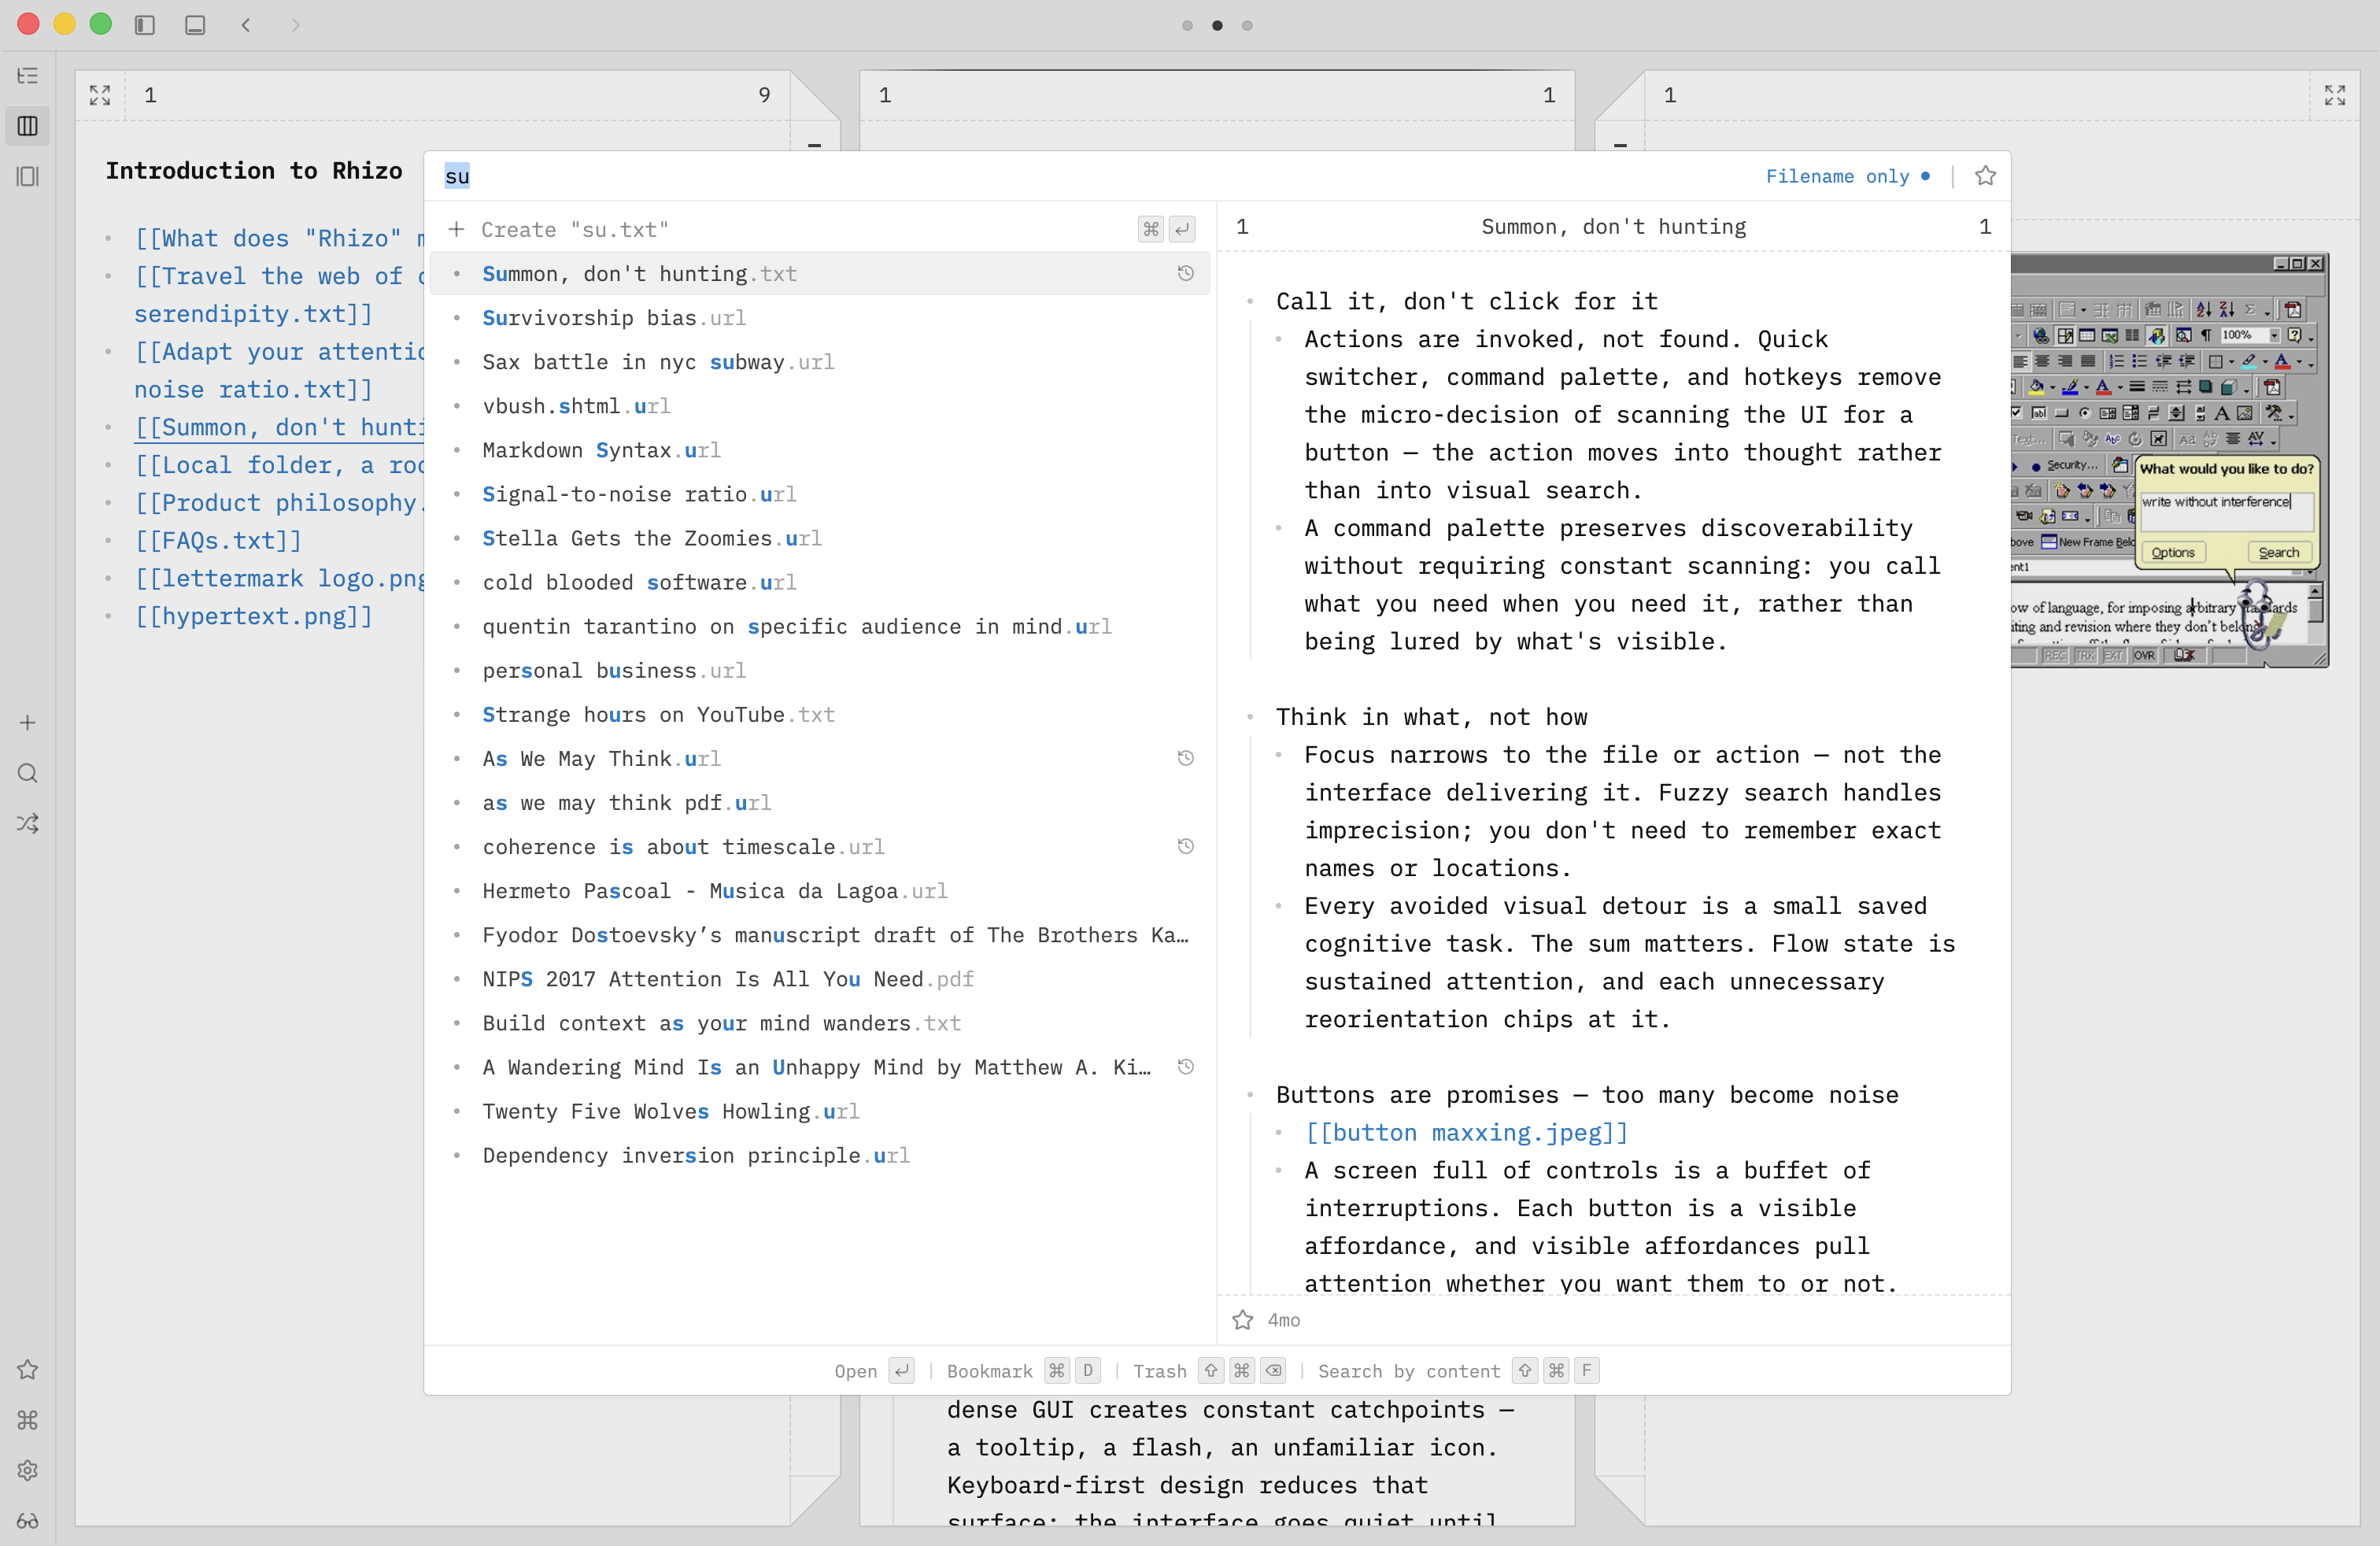Select Summon, don't hunting.txt result

(x=820, y=274)
